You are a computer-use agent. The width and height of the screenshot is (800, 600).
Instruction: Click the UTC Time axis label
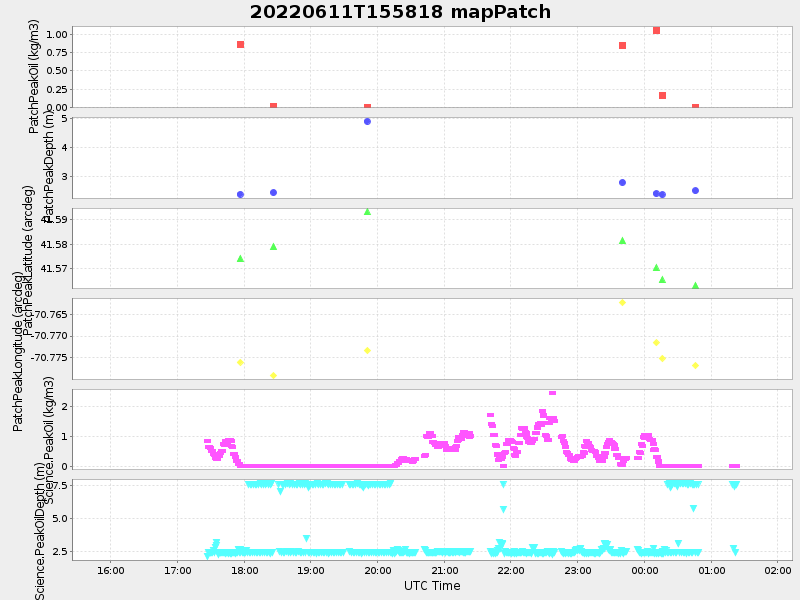tap(432, 586)
